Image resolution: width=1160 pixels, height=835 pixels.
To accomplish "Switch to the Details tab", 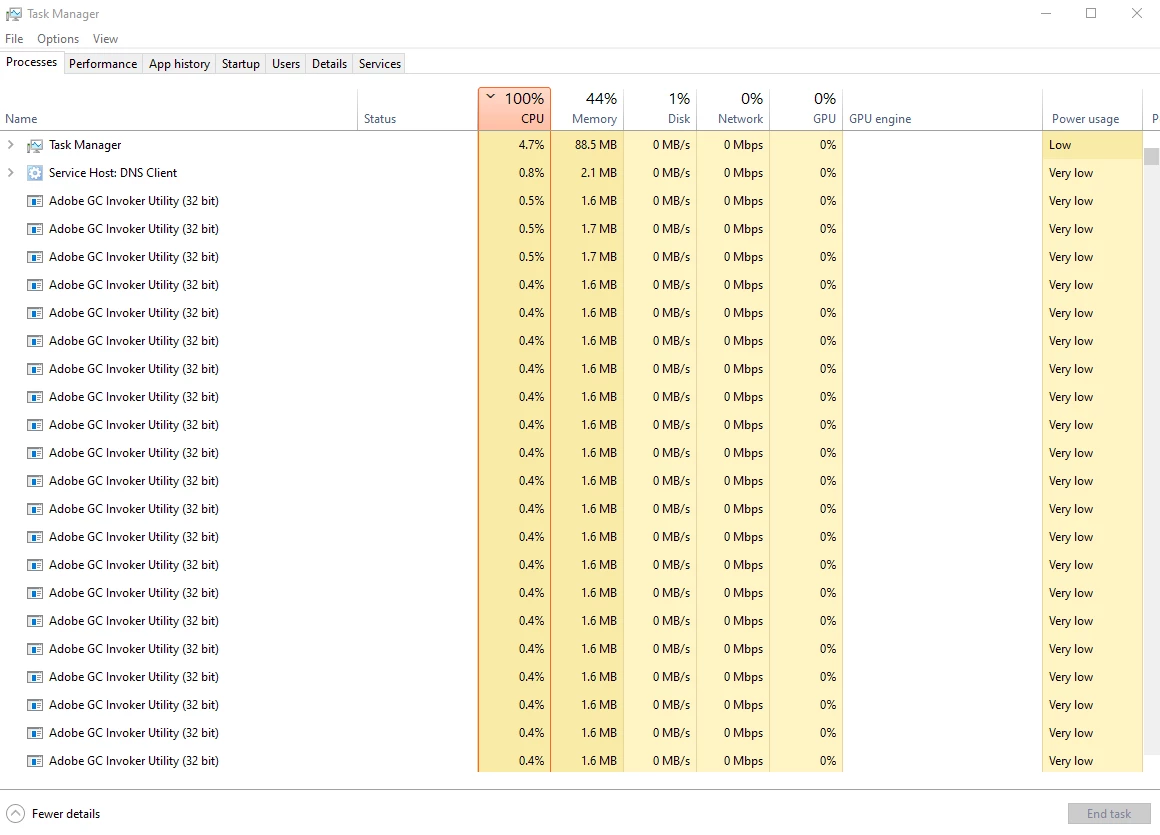I will [329, 64].
